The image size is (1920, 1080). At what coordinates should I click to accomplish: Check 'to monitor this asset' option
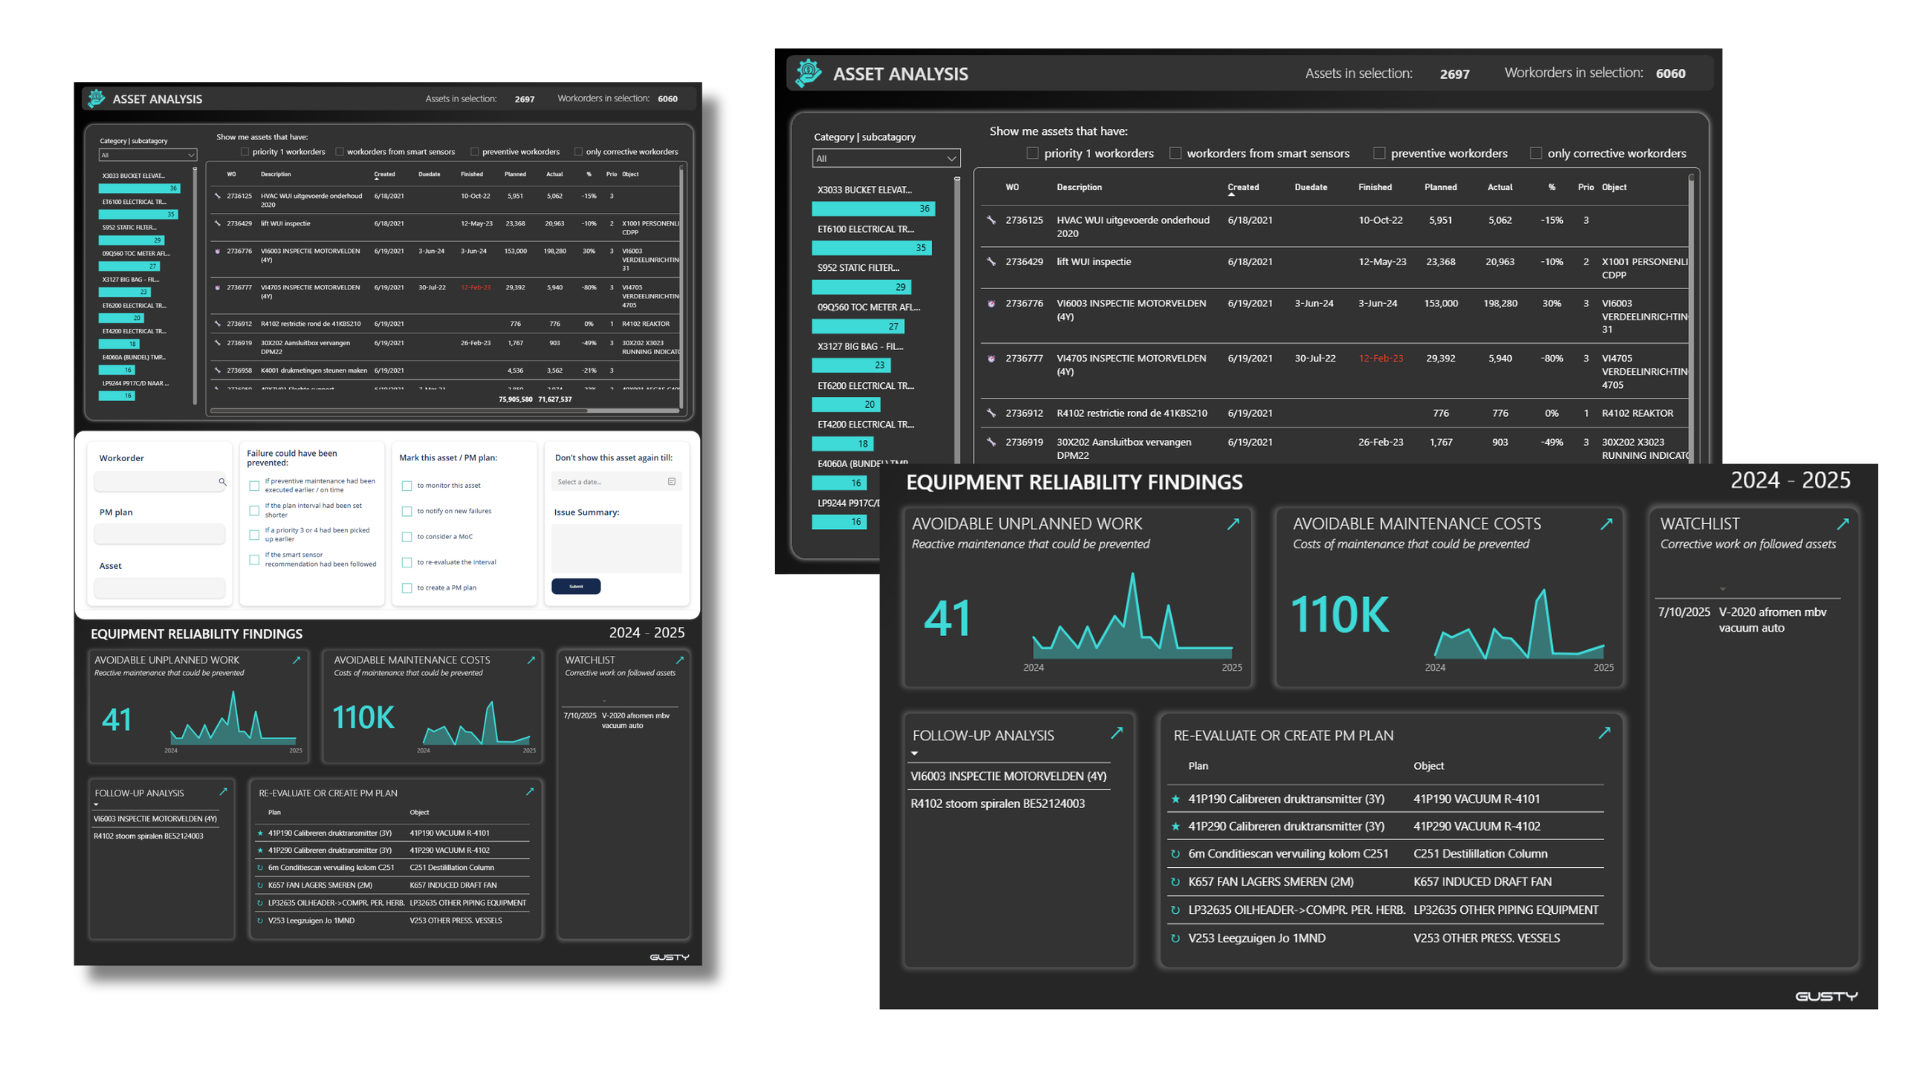407,486
